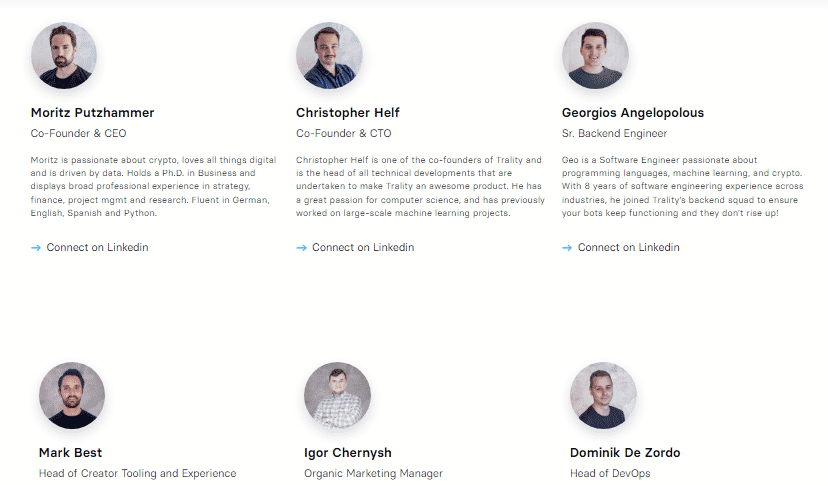Select the Georgios Angelopolous name heading
Viewport: 828px width, 485px height.
tap(633, 113)
